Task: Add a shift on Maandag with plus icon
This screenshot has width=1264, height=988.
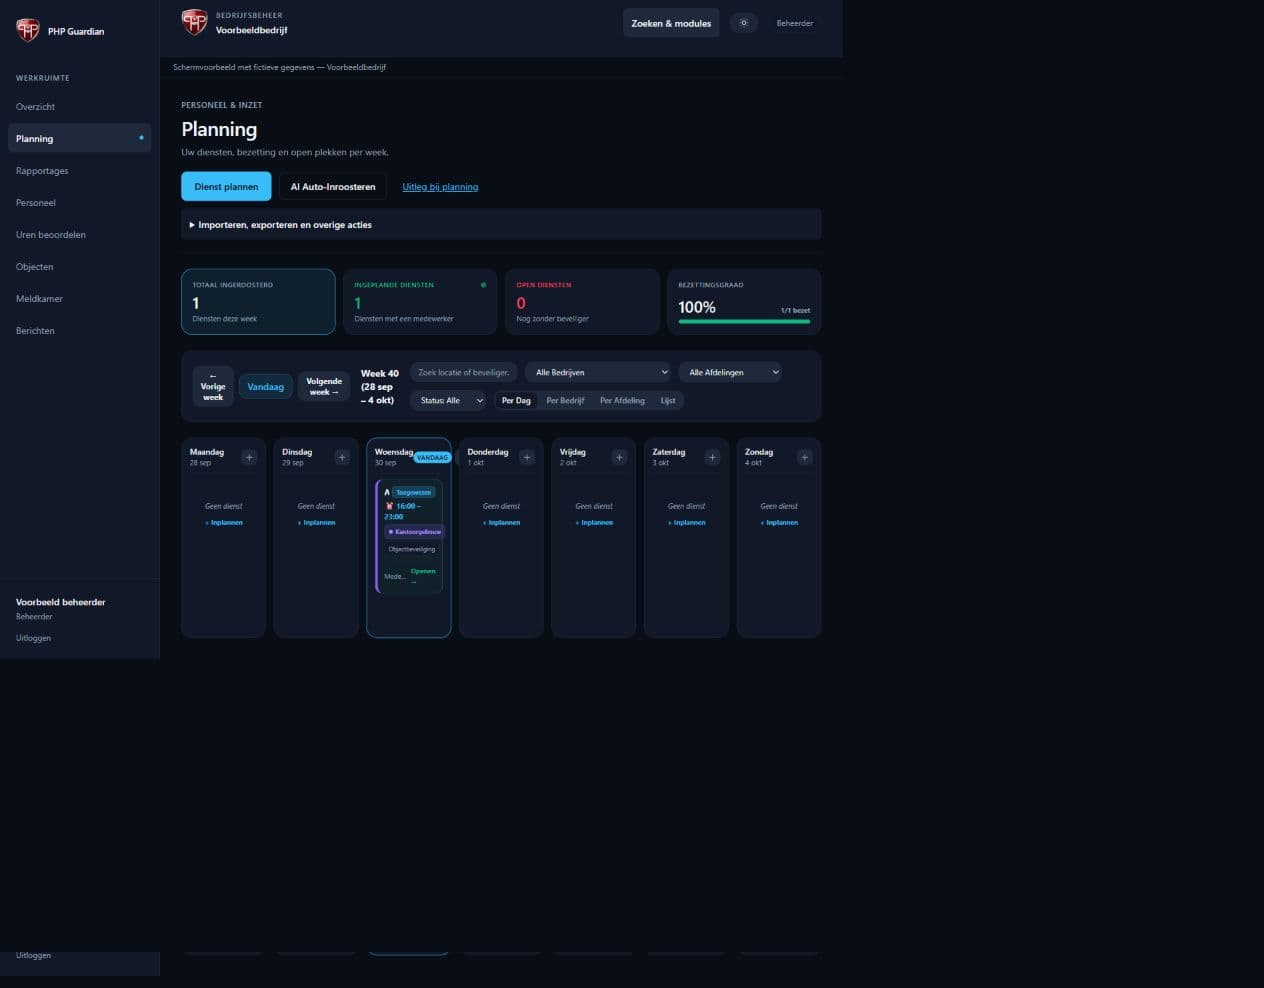Action: pos(249,457)
